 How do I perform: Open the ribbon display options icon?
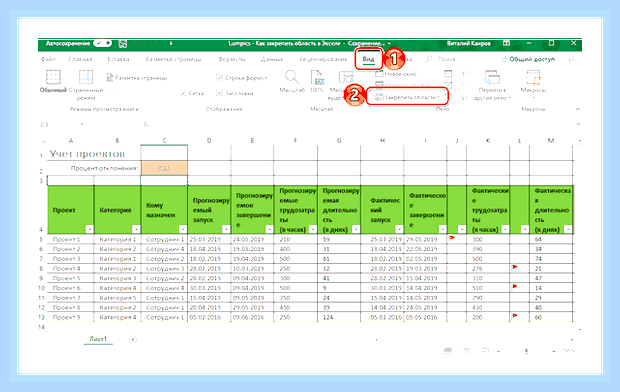click(x=506, y=43)
